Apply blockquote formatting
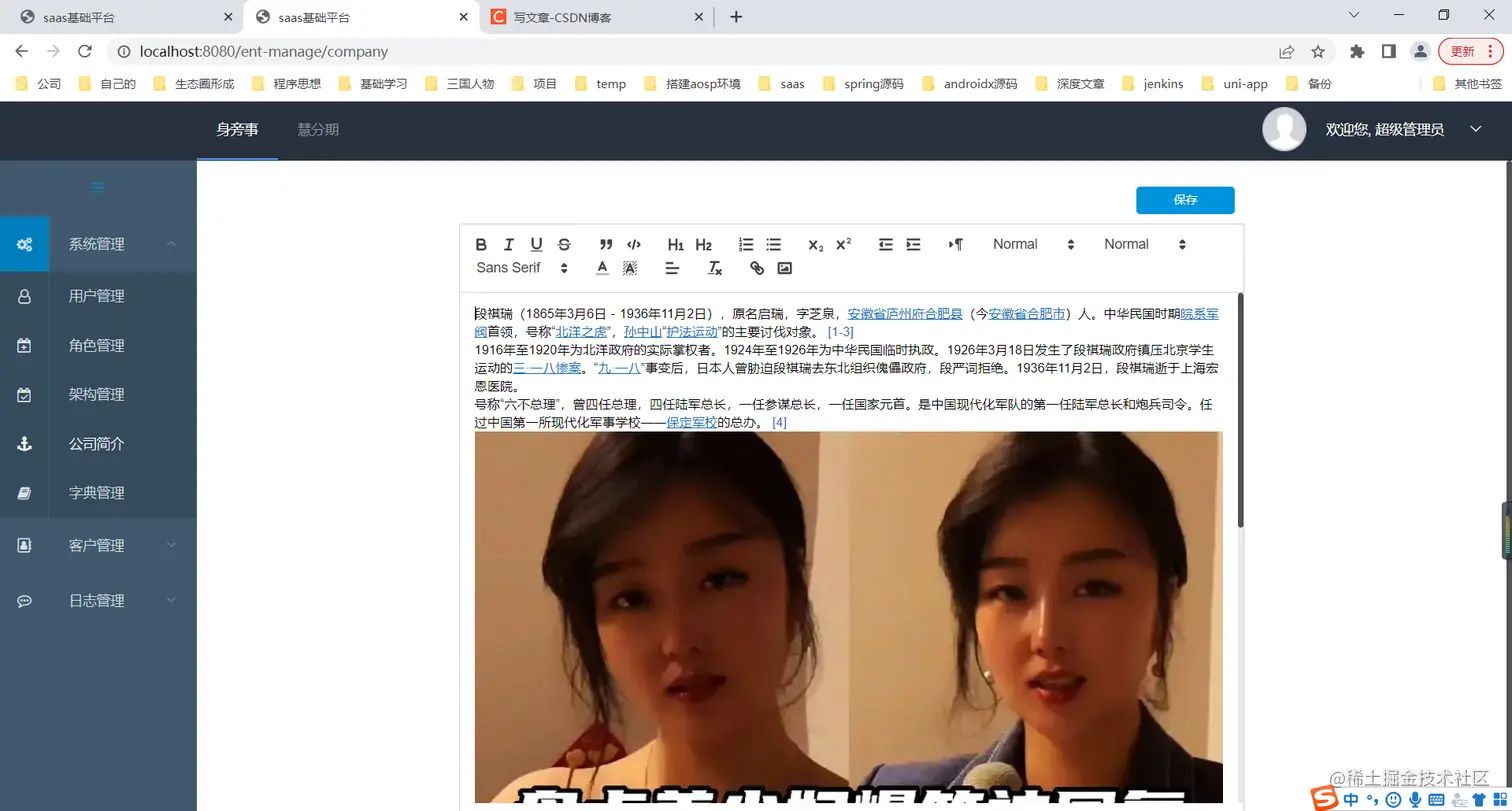Image resolution: width=1512 pixels, height=811 pixels. pos(606,245)
